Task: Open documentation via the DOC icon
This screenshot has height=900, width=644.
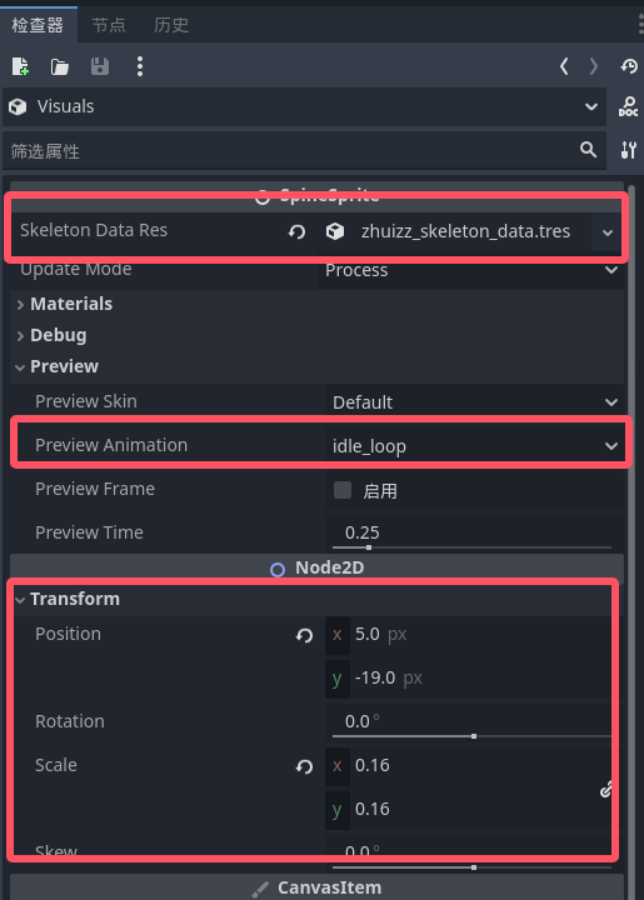Action: click(628, 107)
